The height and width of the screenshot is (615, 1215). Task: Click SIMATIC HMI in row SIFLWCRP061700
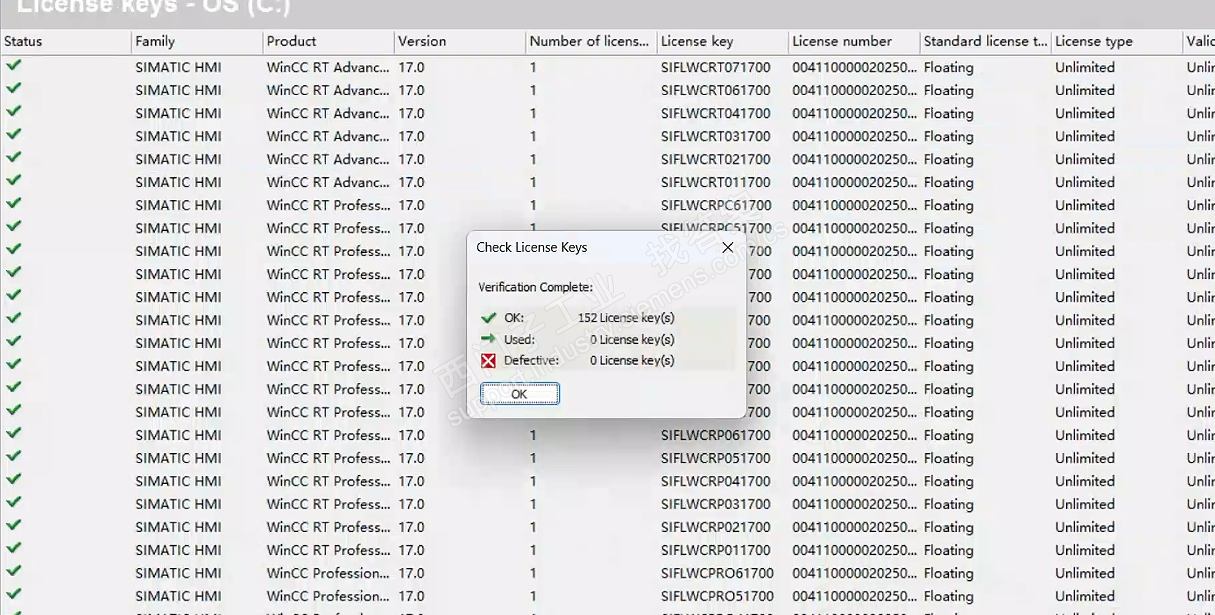point(178,436)
